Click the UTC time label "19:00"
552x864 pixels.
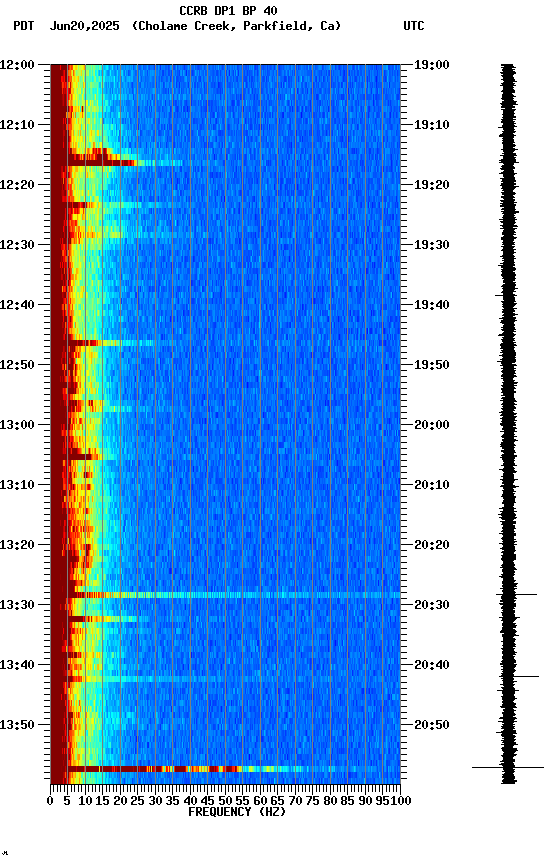(x=432, y=65)
